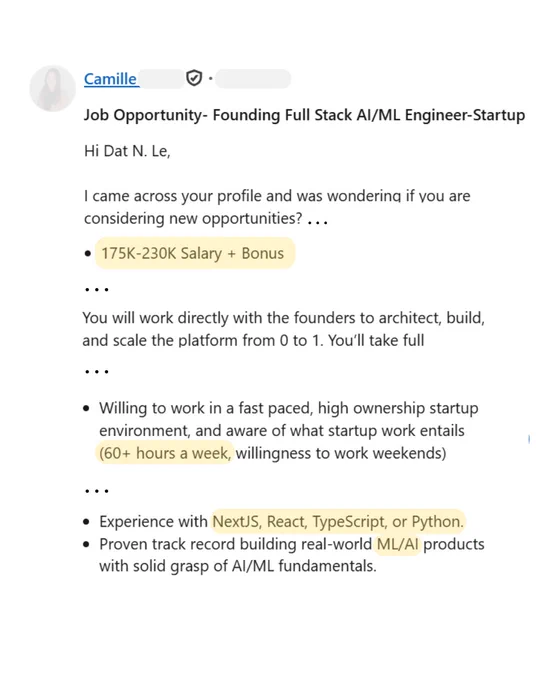Click the greeting "Hi Dat N. Le,"

click(127, 151)
